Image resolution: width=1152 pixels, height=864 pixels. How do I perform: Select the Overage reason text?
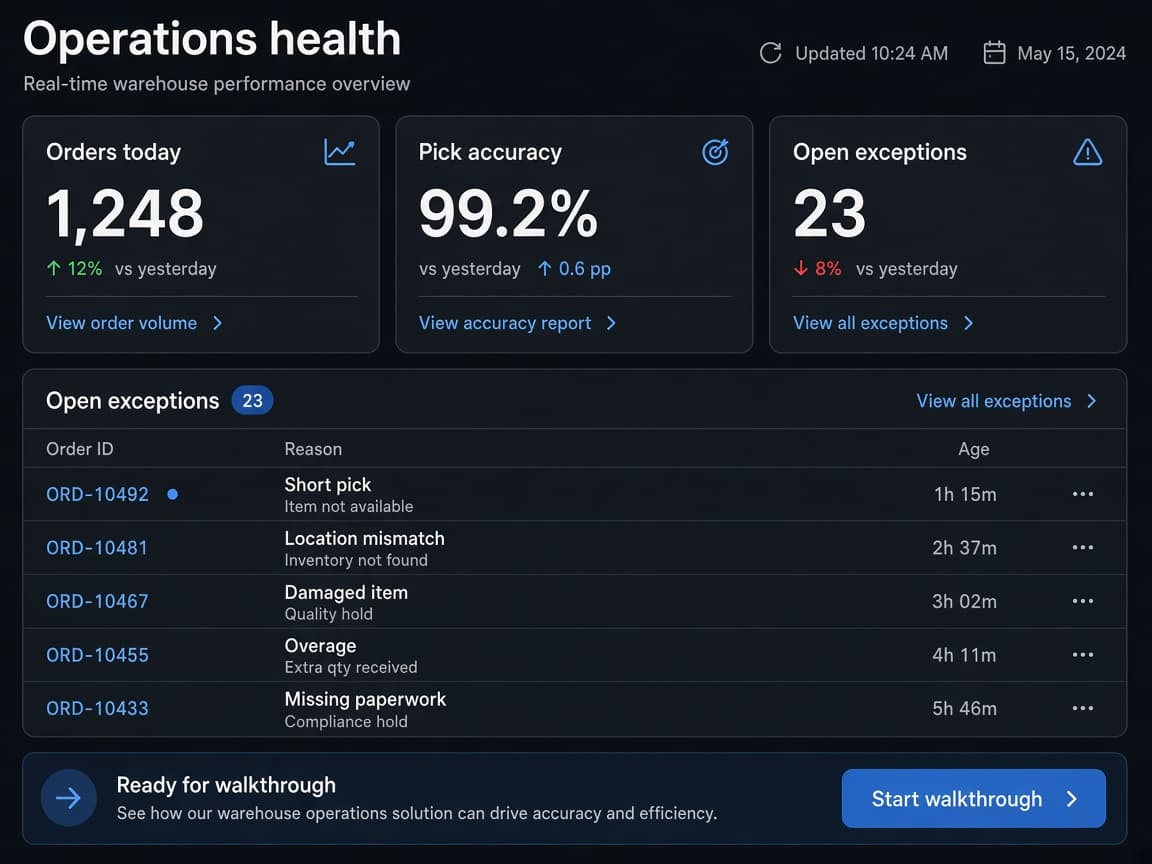[320, 646]
